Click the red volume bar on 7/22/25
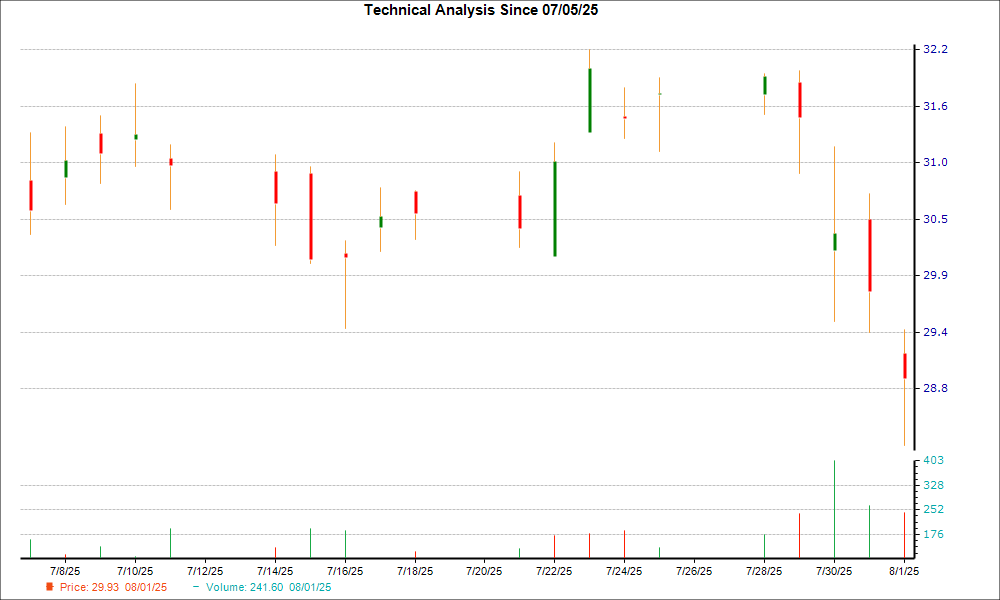1000x600 pixels. tap(554, 547)
